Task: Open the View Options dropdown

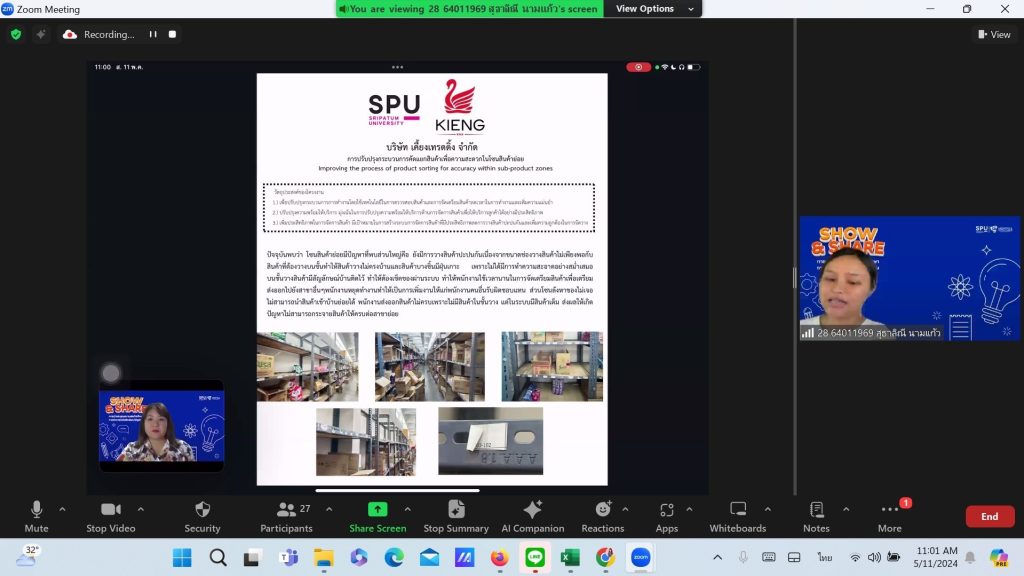Action: (x=653, y=8)
